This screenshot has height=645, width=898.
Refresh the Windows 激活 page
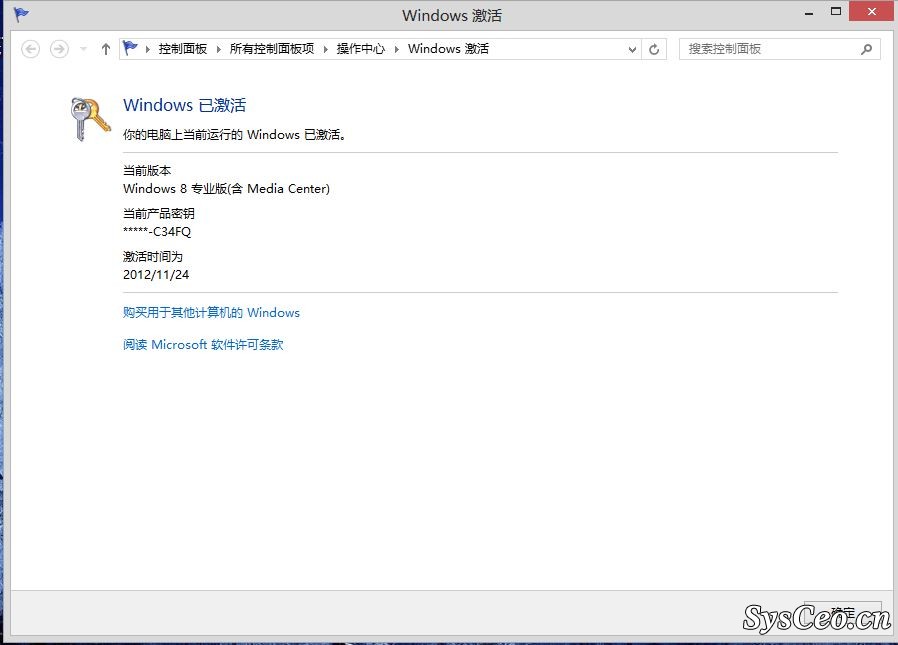[655, 49]
